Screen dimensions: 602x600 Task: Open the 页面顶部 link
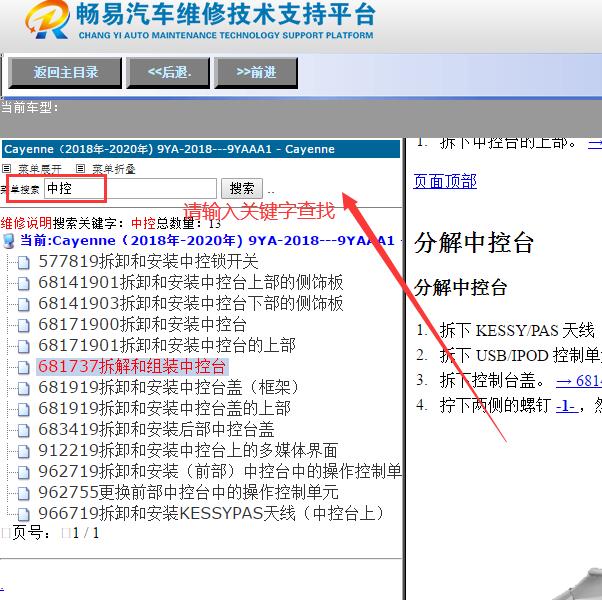pyautogui.click(x=445, y=181)
